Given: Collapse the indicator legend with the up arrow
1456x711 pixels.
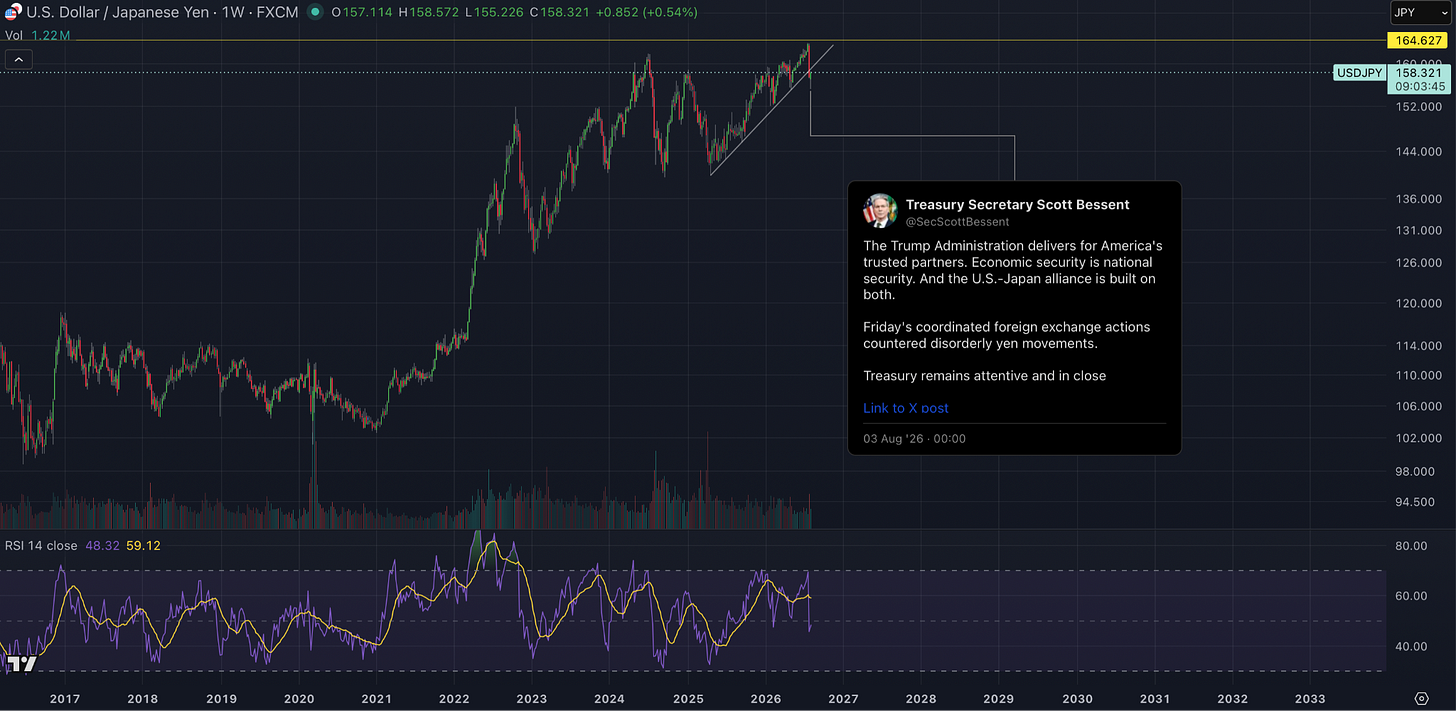Looking at the screenshot, I should [18, 60].
